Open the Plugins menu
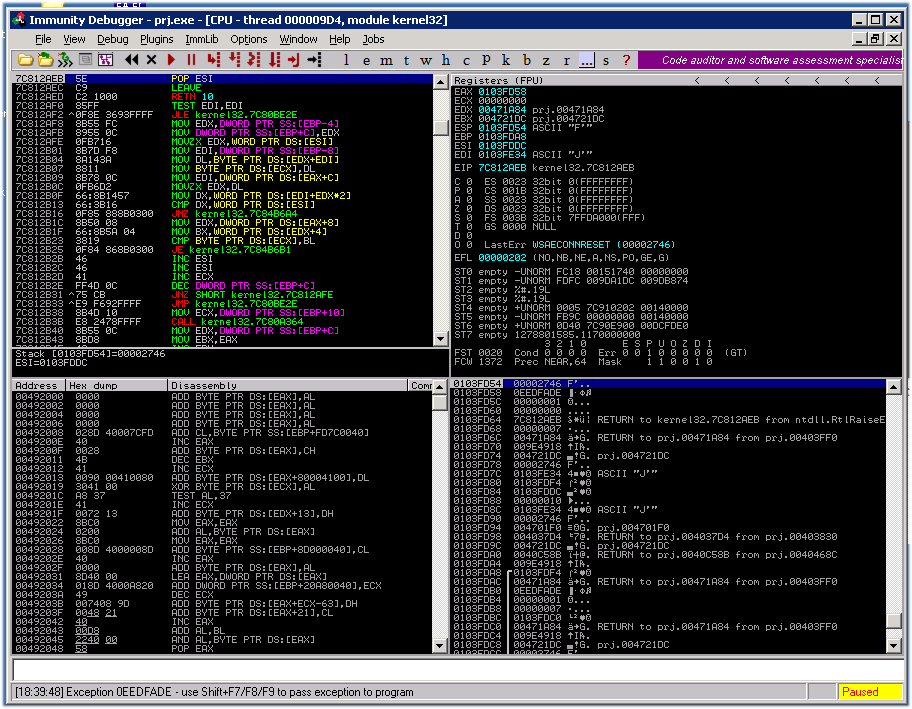The image size is (912, 709). (156, 39)
